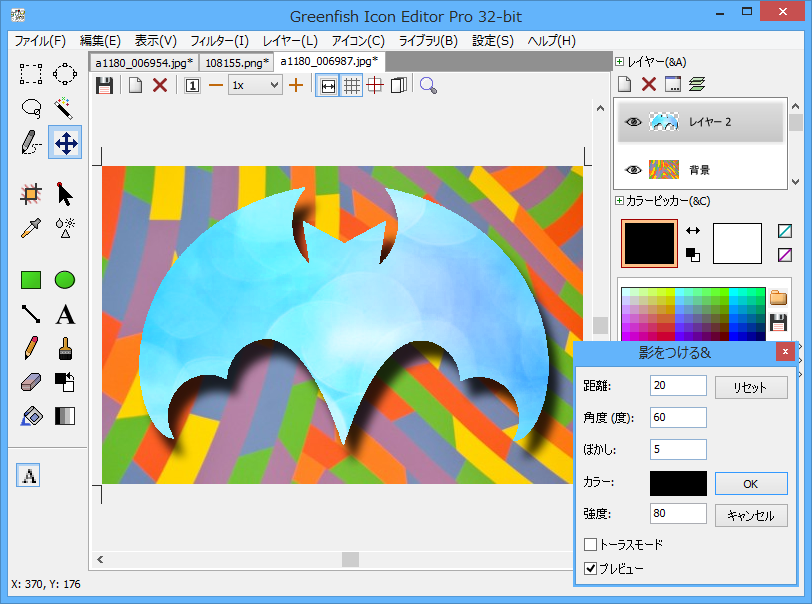Enable the トーラスモード checkbox

coord(591,545)
